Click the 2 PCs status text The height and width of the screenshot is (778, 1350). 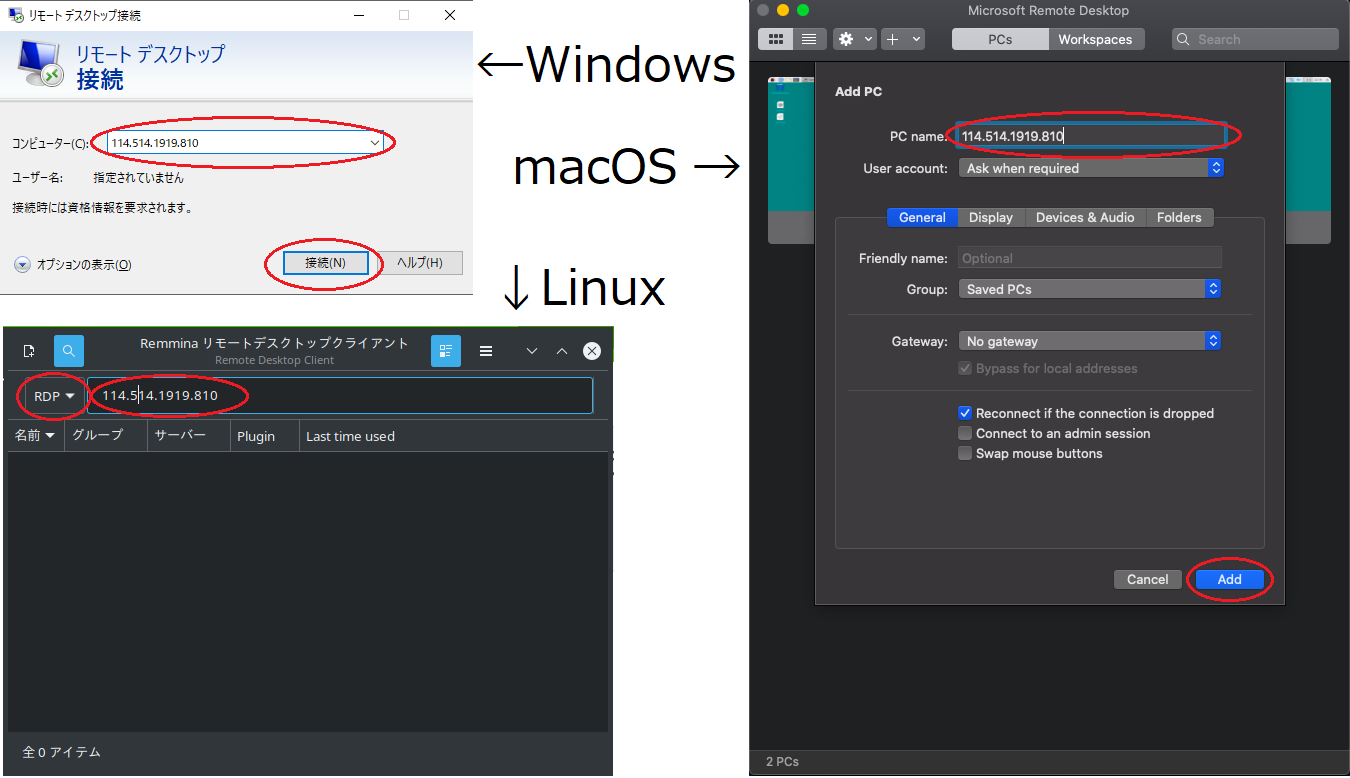tap(782, 762)
